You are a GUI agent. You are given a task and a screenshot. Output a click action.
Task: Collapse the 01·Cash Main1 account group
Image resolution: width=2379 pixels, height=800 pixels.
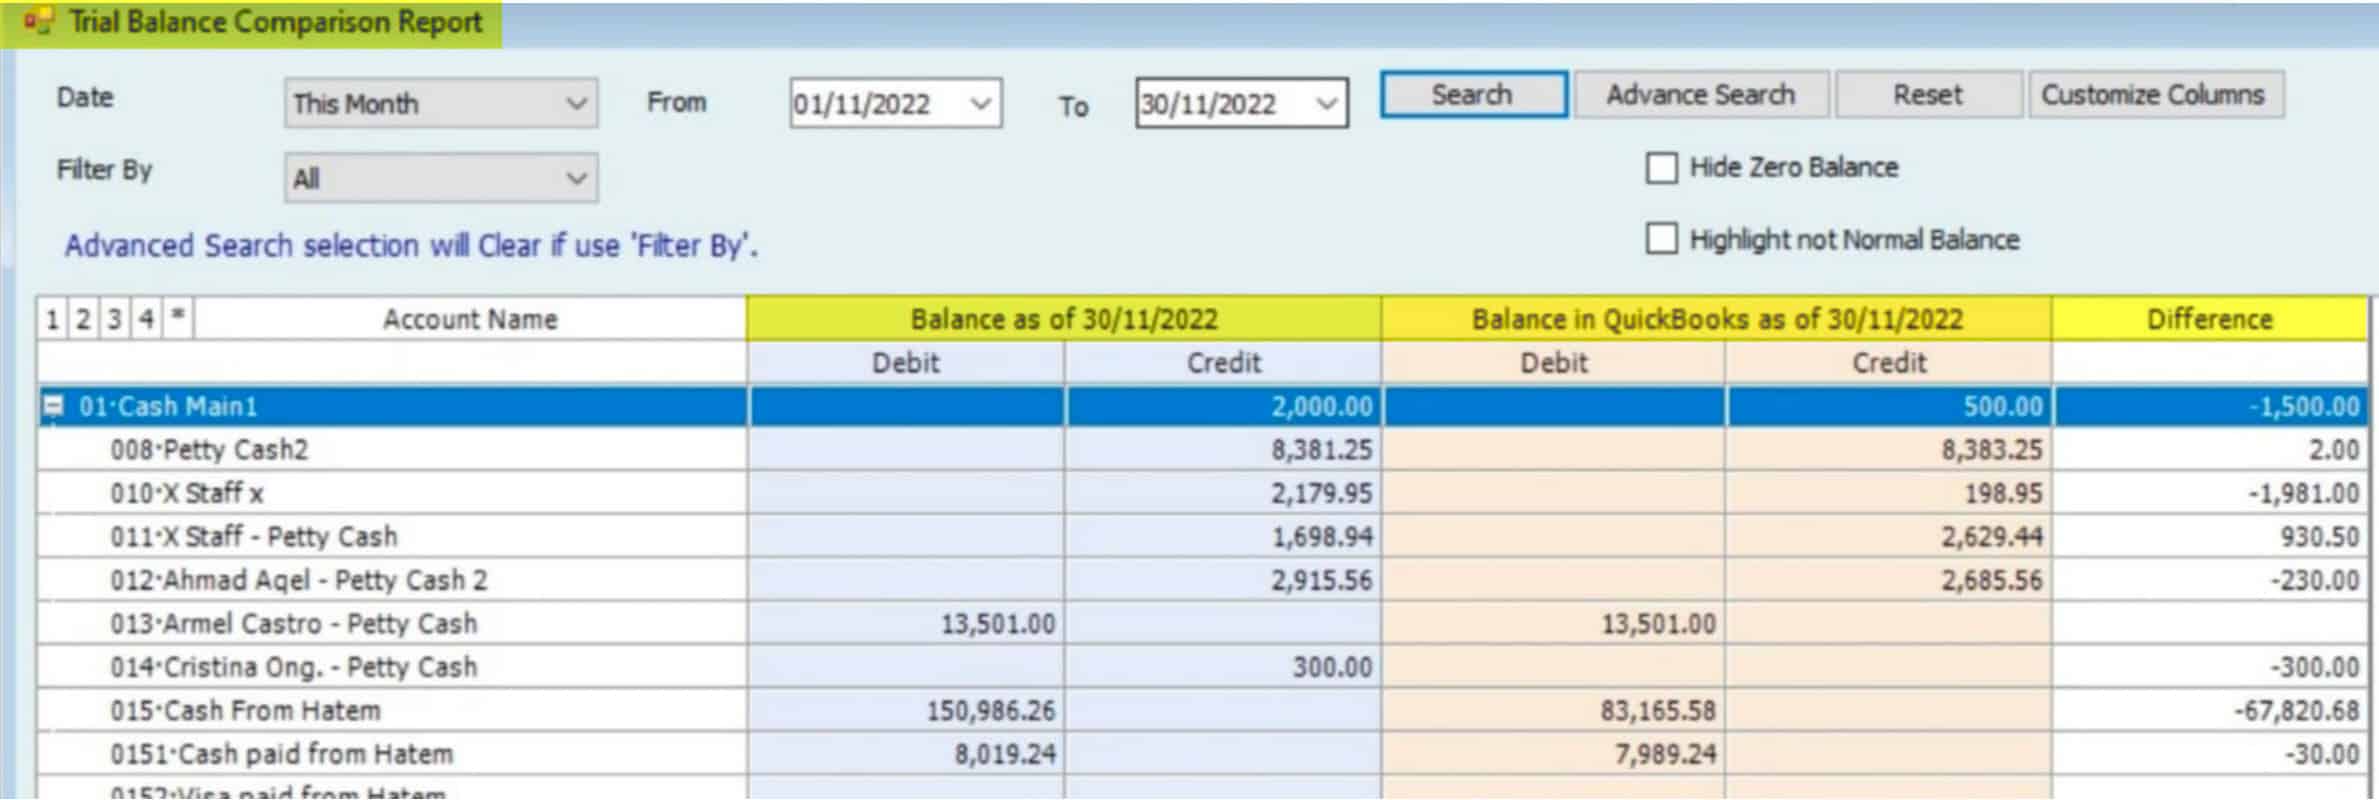point(54,406)
